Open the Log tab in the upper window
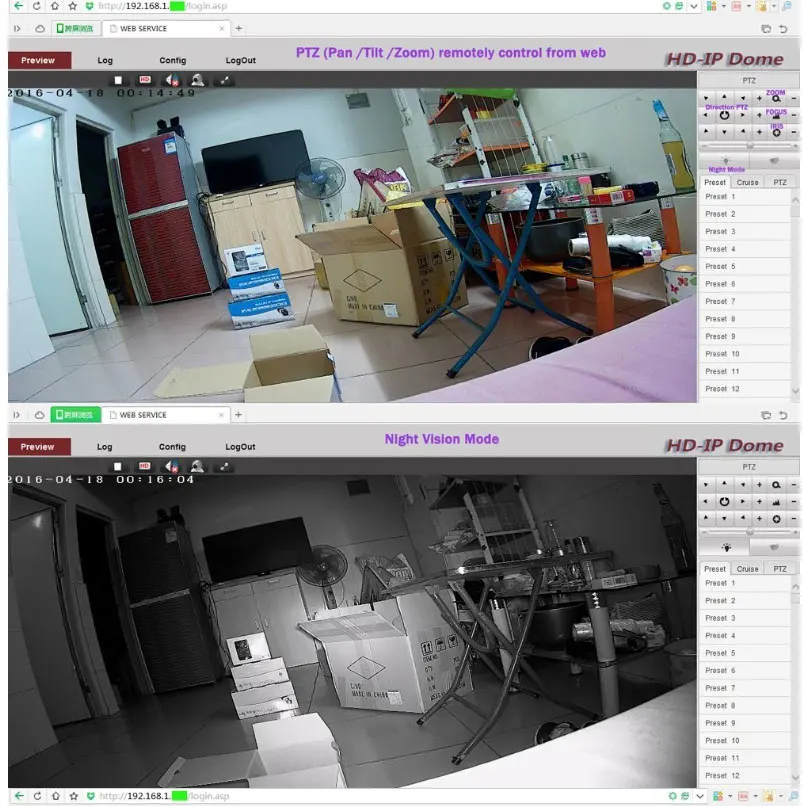Viewport: 812px width, 806px height. pyautogui.click(x=105, y=60)
